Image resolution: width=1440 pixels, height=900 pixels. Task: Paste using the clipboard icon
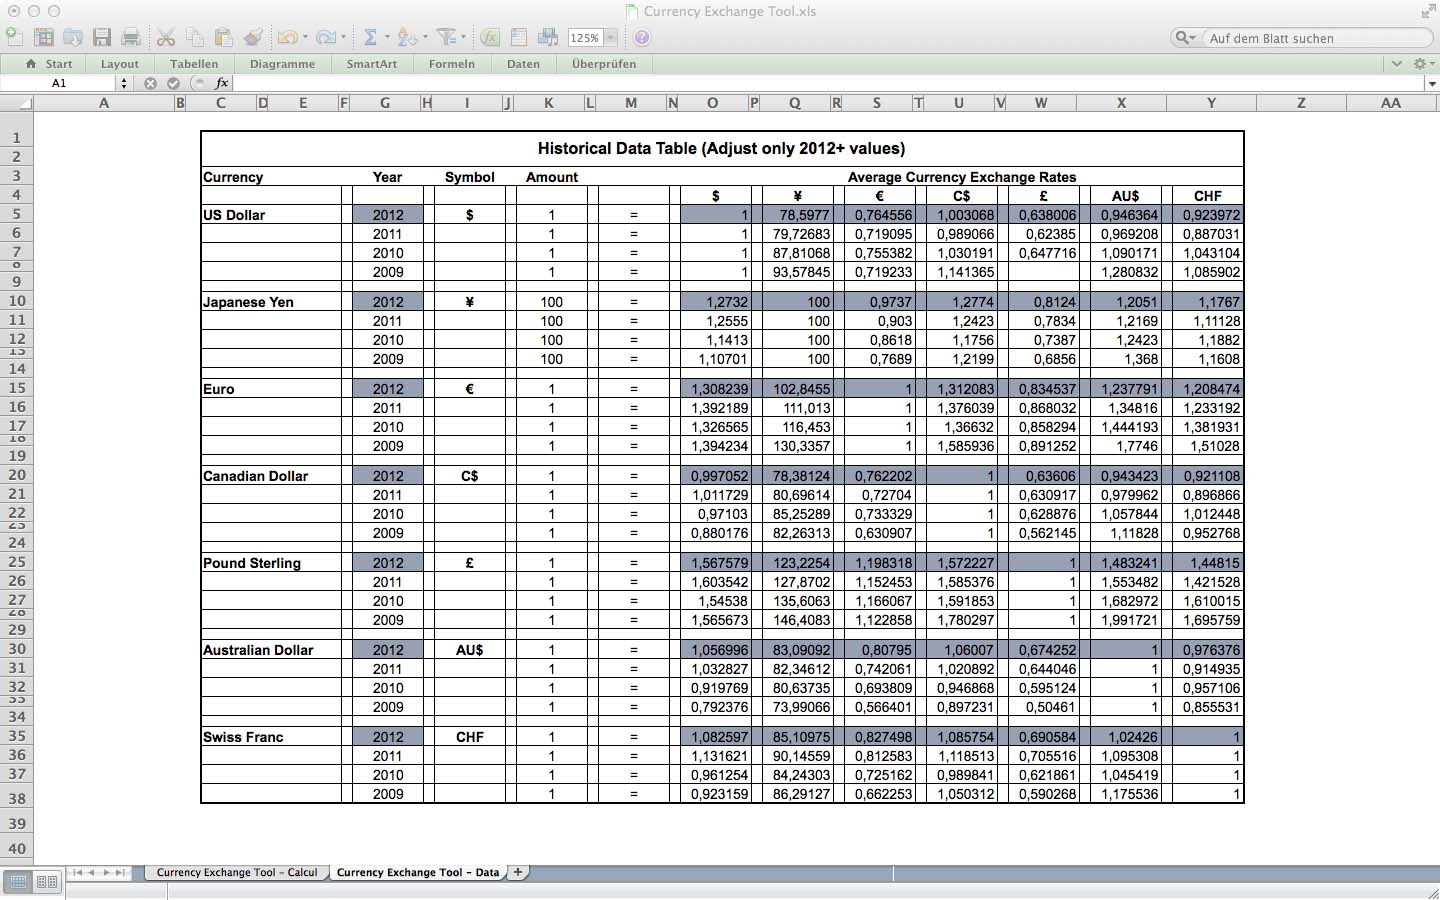(x=224, y=37)
